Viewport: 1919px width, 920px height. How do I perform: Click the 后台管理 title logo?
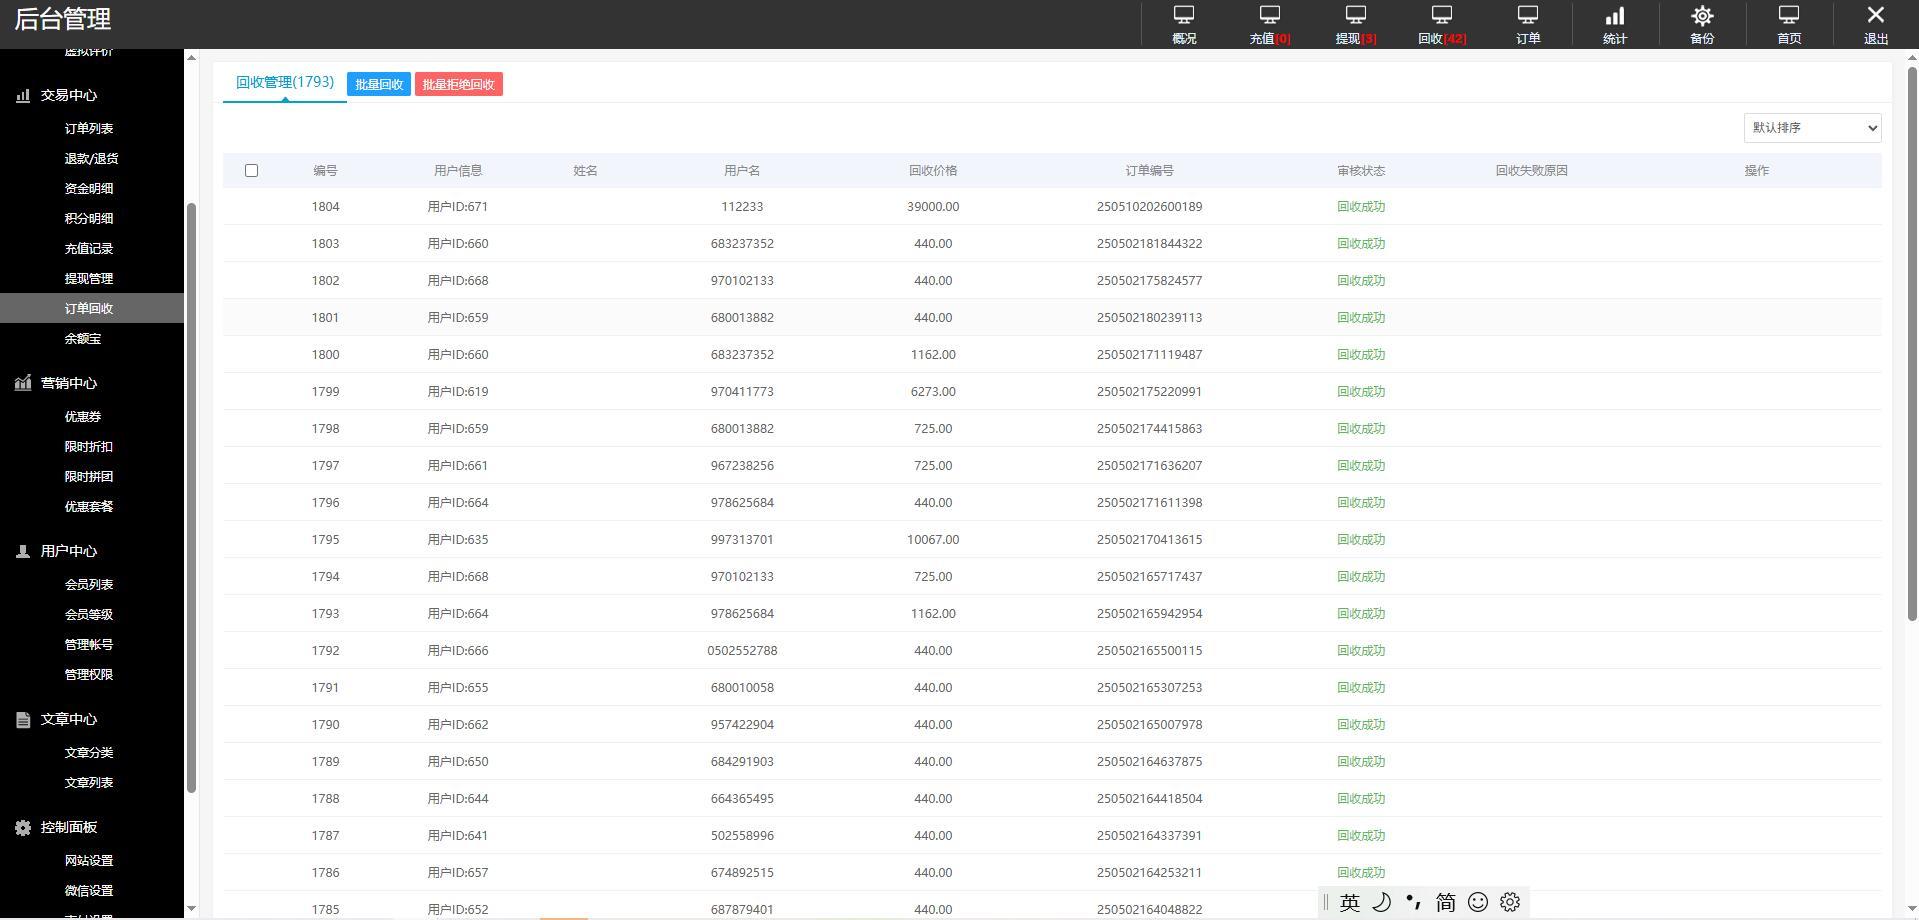(x=63, y=19)
